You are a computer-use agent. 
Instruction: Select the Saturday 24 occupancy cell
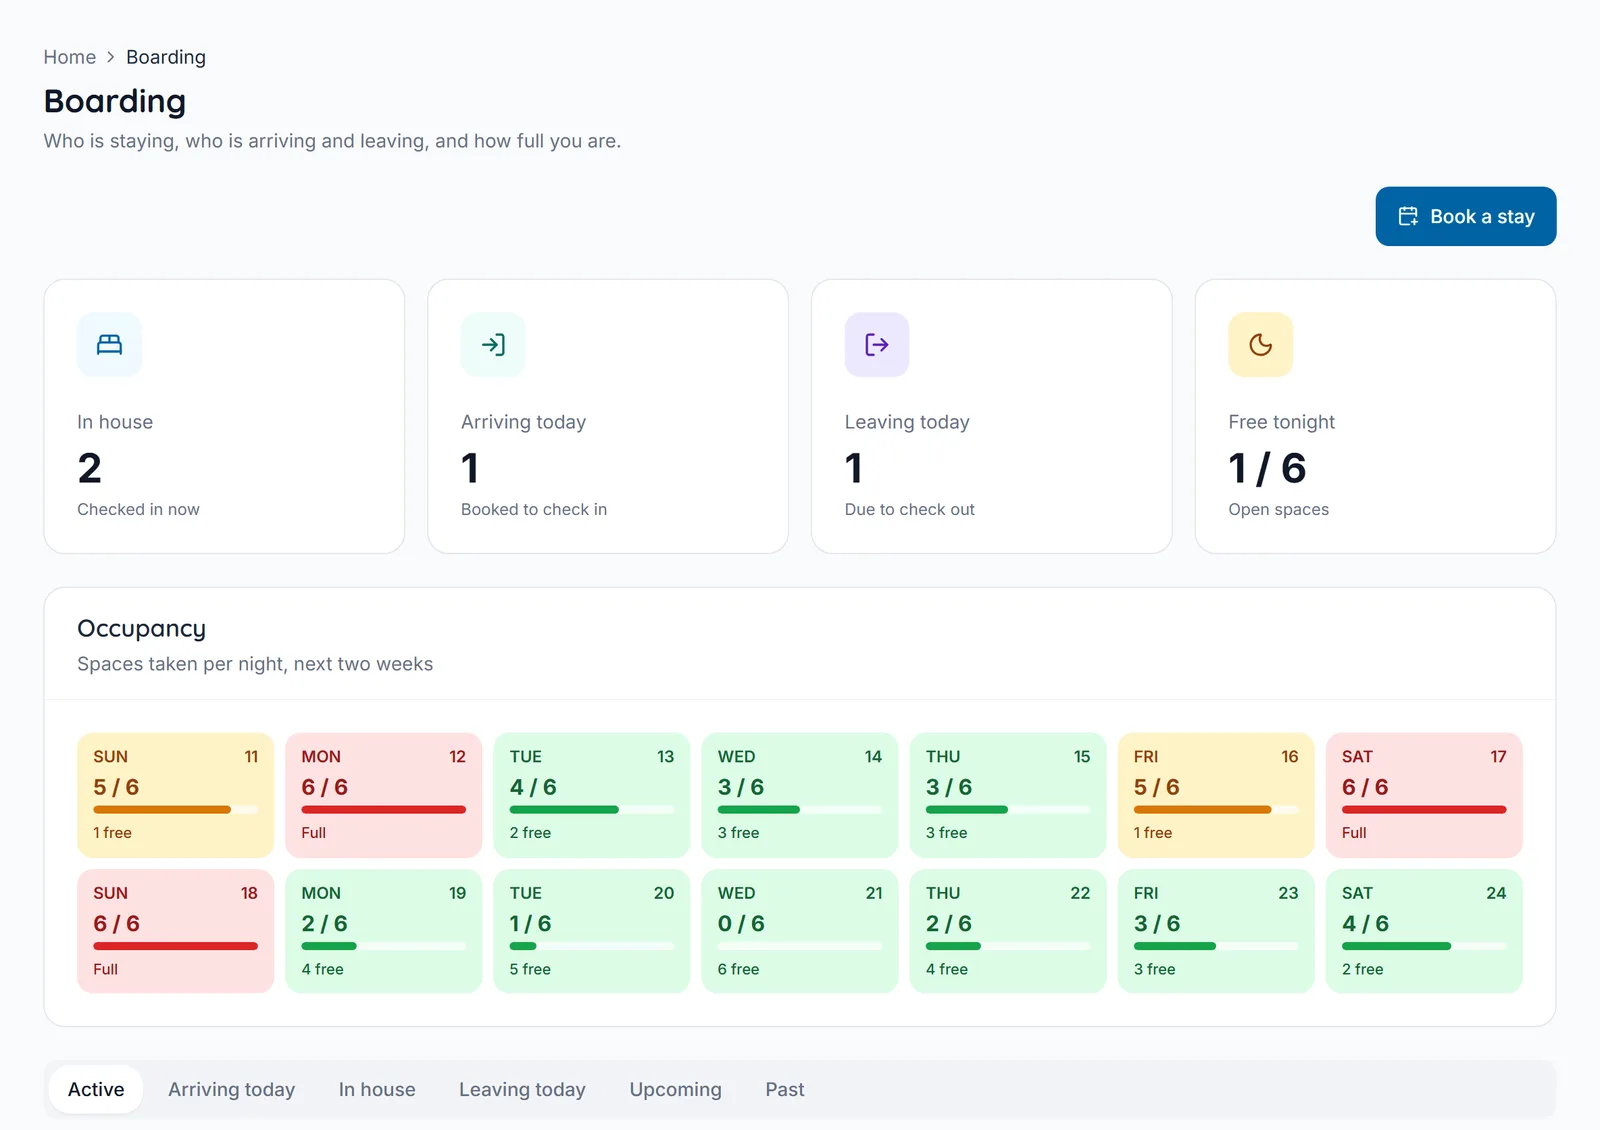[x=1424, y=931]
